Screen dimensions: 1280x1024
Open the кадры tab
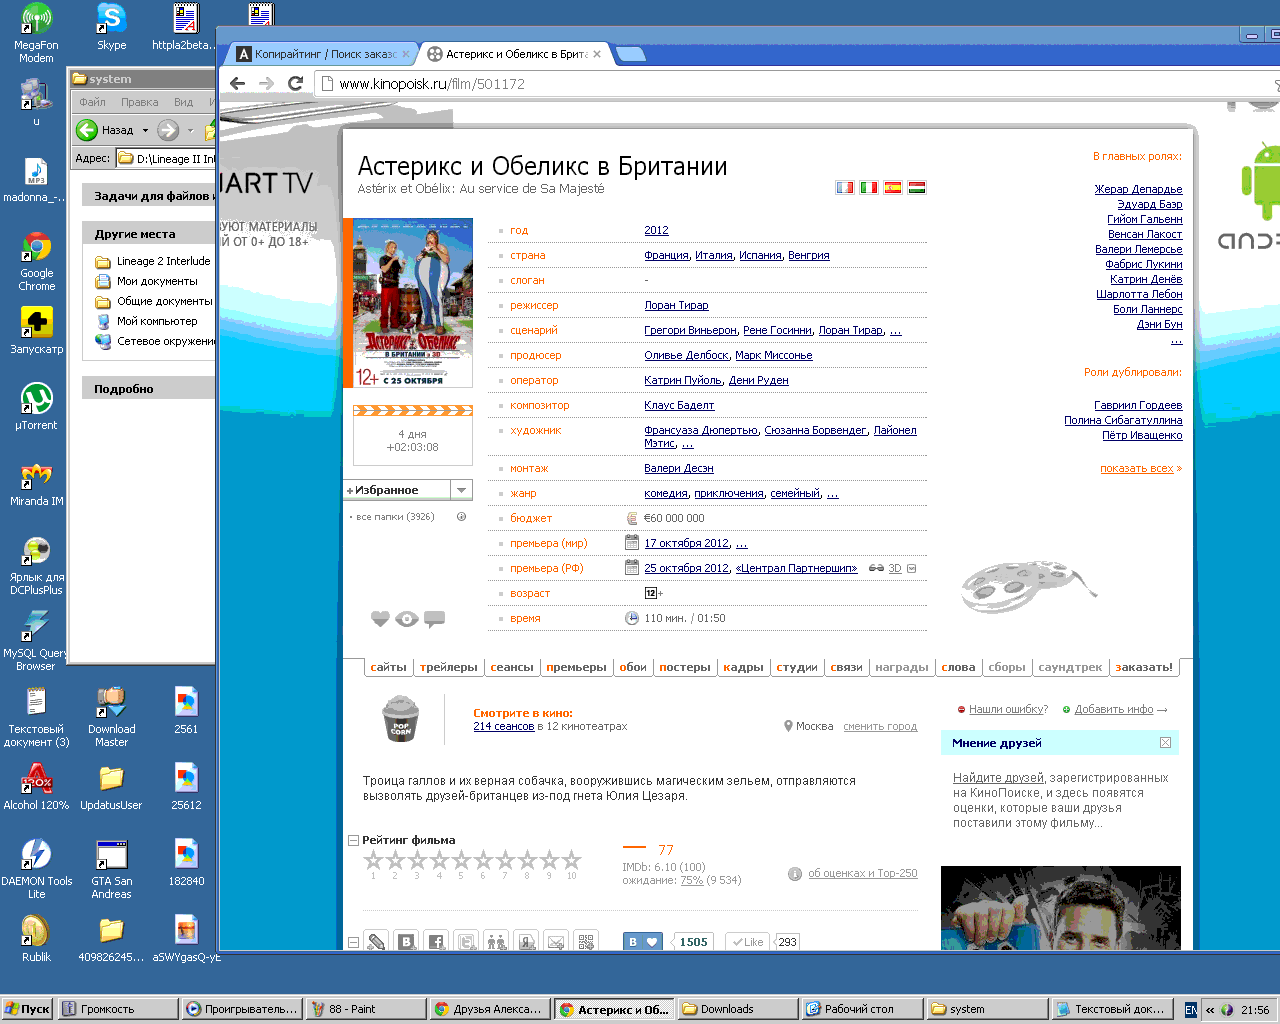click(743, 667)
